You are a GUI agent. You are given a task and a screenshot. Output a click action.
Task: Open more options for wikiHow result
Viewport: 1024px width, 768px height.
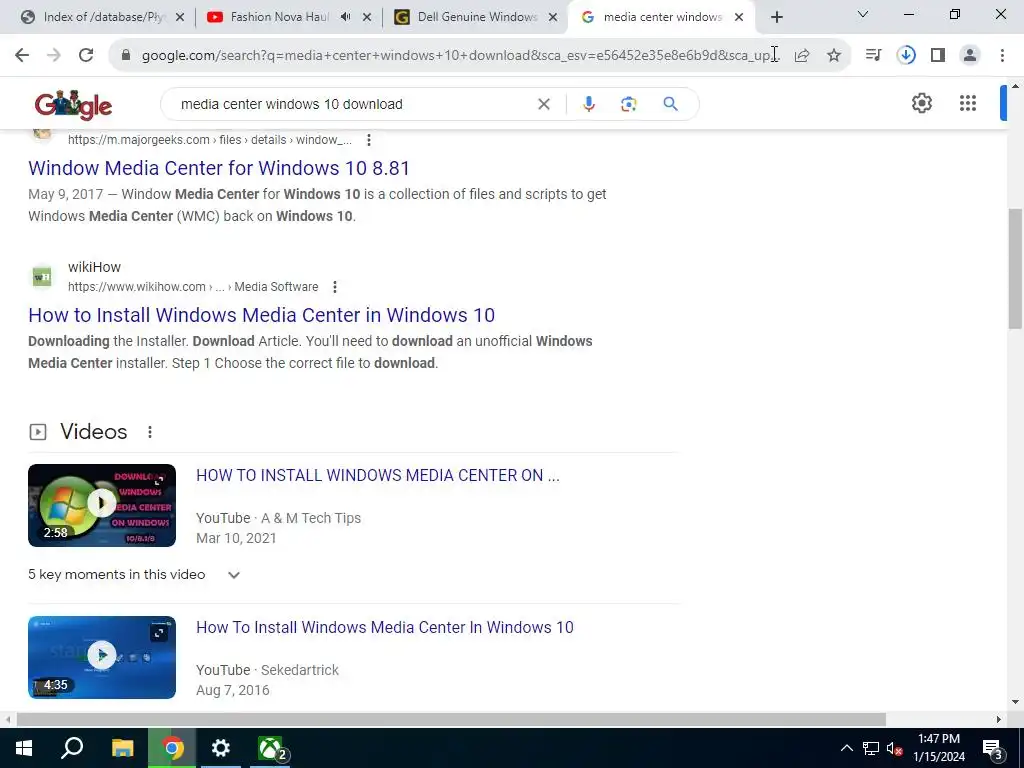[335, 287]
